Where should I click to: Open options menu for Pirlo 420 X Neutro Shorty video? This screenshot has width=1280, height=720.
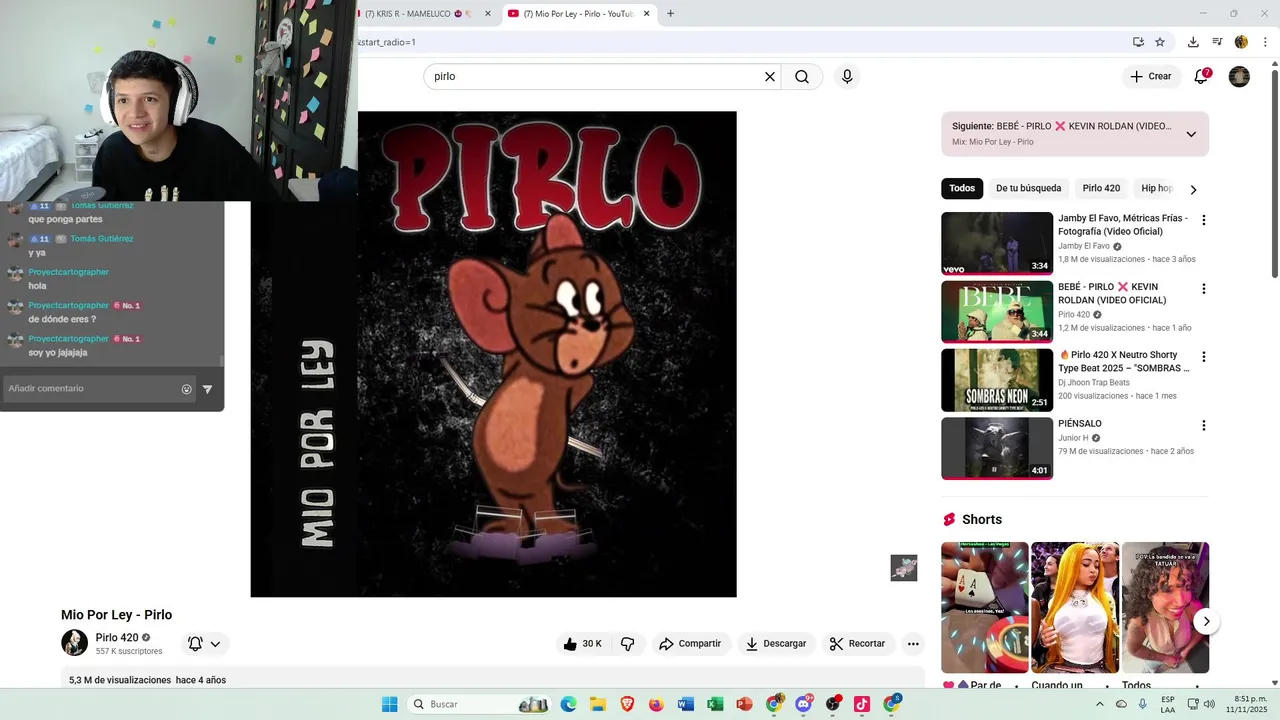pos(1204,357)
